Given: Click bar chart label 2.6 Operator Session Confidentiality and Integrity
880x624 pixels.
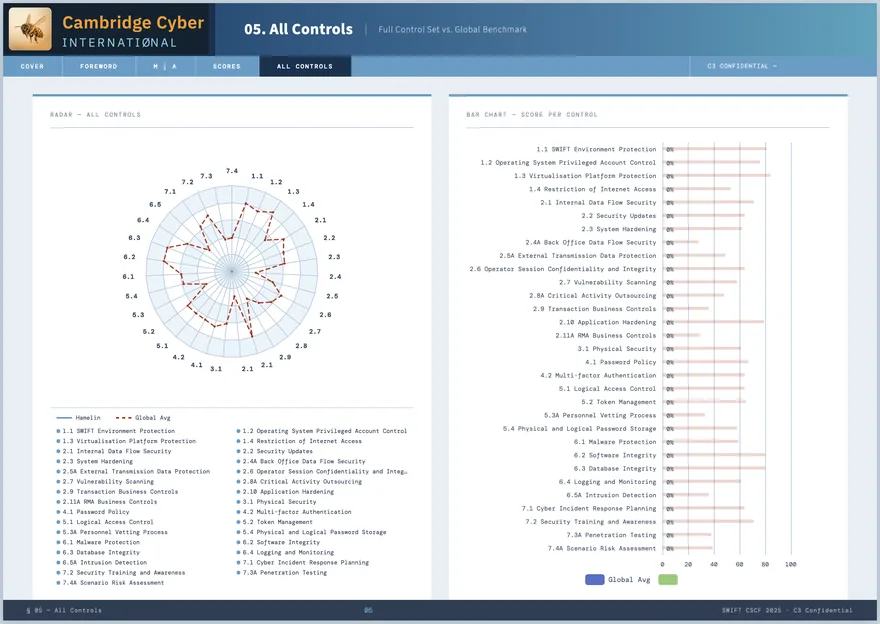Looking at the screenshot, I should [x=563, y=269].
